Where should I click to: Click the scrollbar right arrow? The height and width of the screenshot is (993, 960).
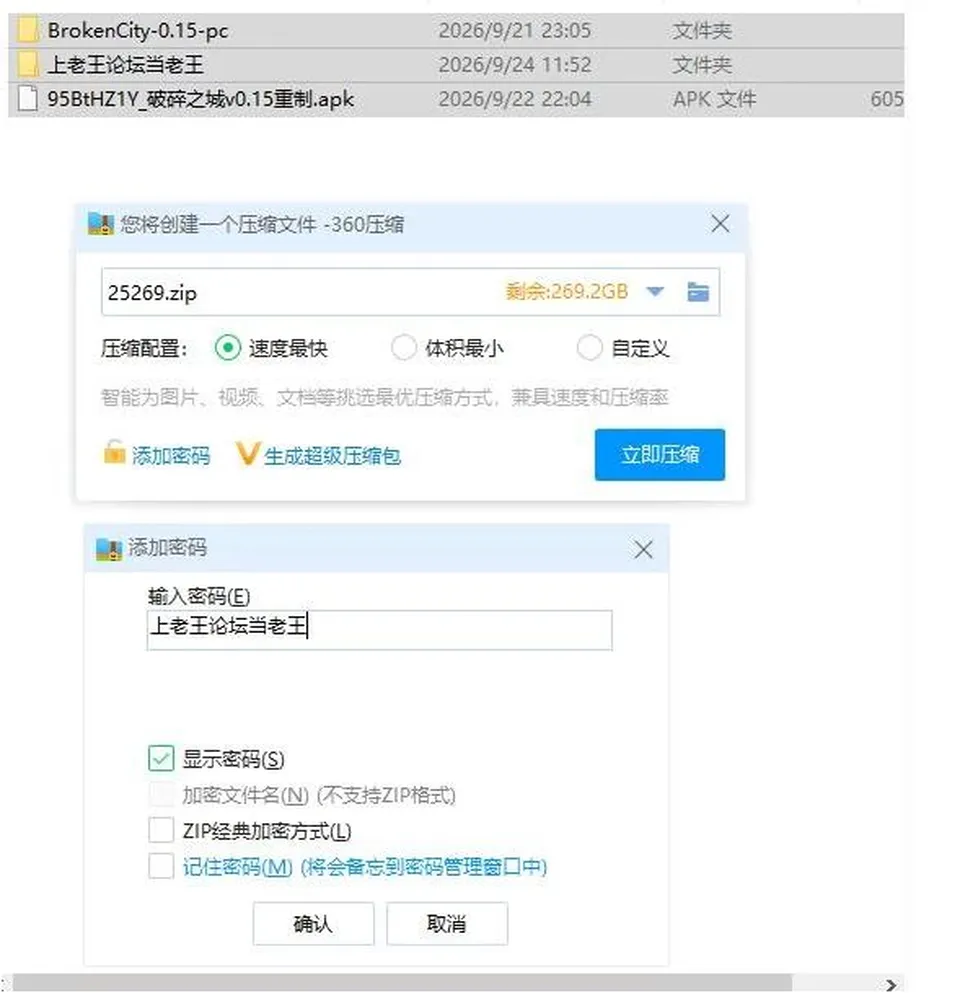[x=891, y=984]
